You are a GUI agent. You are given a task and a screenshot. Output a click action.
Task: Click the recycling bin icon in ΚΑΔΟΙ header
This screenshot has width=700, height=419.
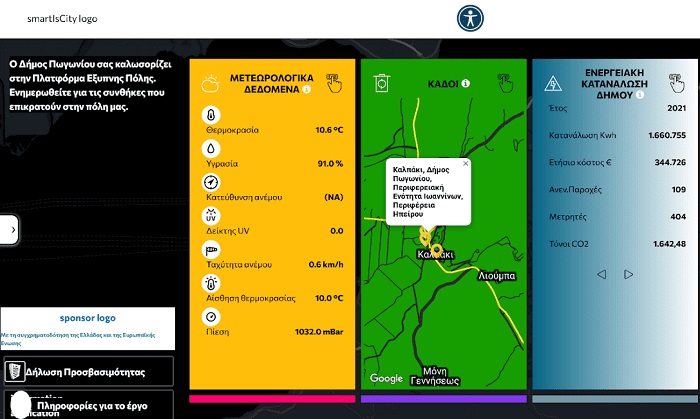tap(380, 84)
